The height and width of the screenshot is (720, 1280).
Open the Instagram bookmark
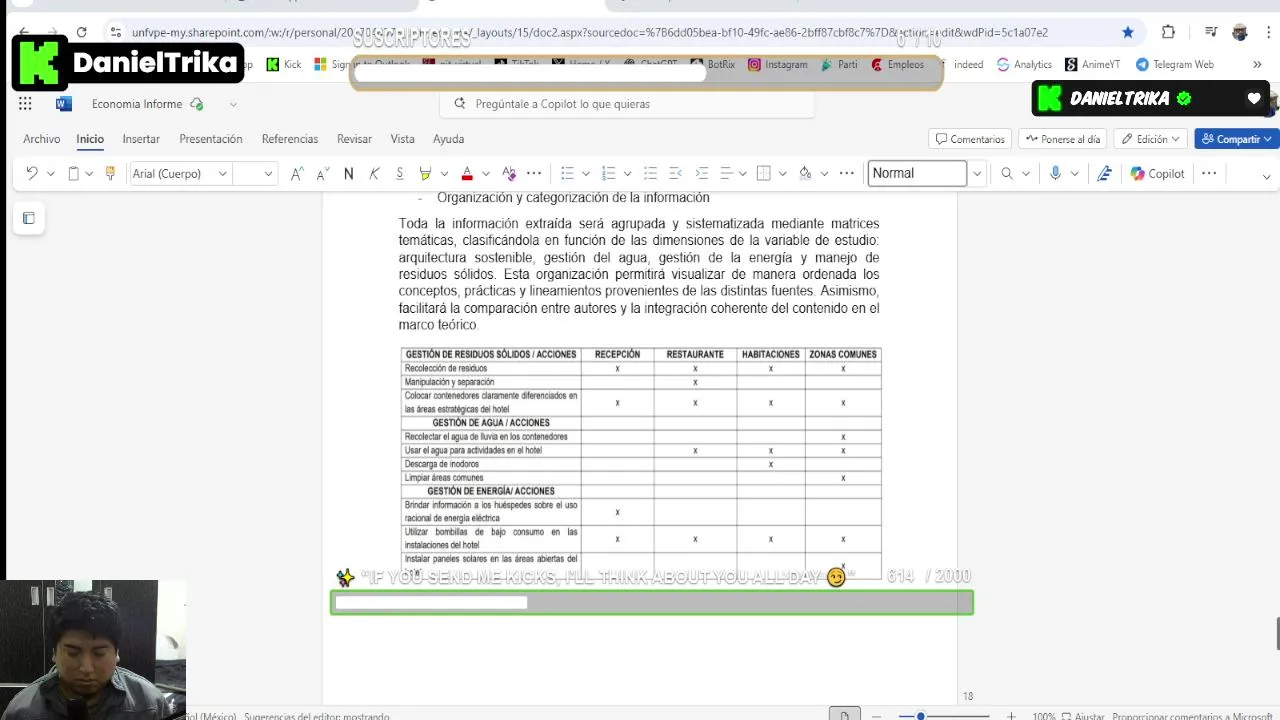(x=778, y=64)
